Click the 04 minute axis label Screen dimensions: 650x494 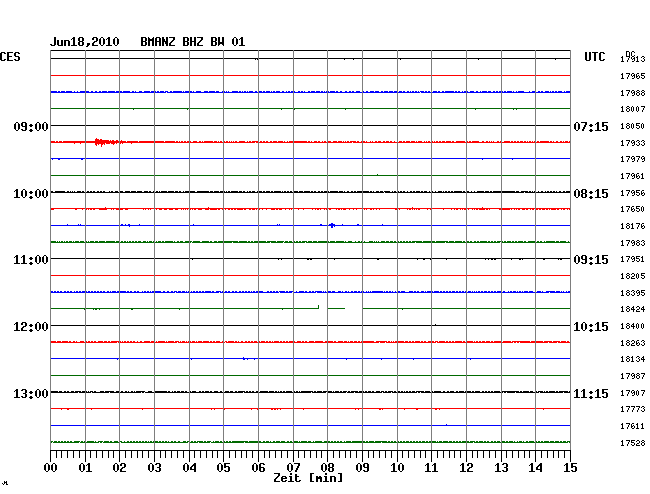pos(189,468)
